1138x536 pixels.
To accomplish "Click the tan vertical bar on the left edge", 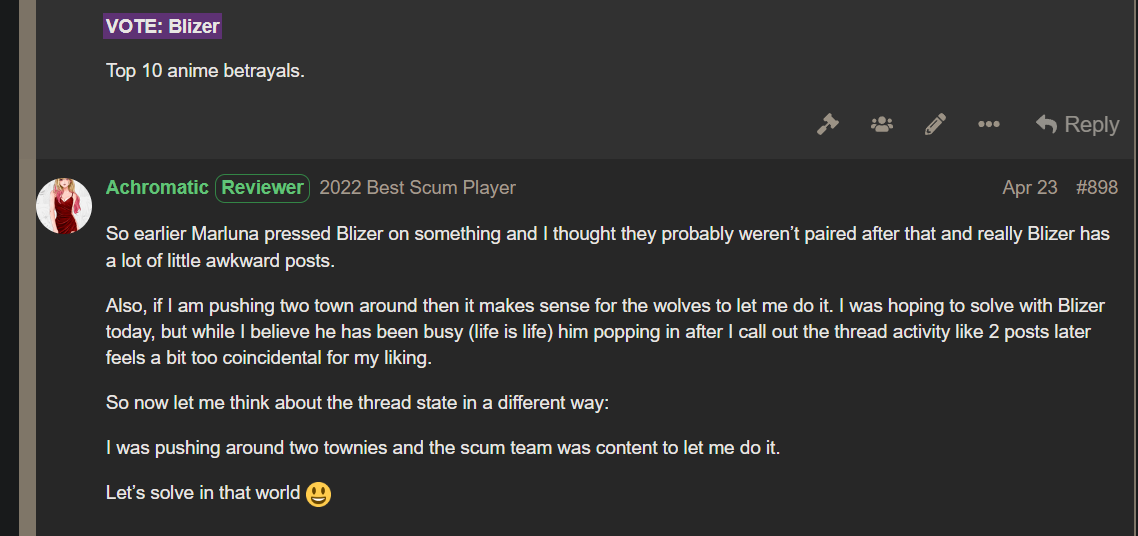I will (28, 268).
